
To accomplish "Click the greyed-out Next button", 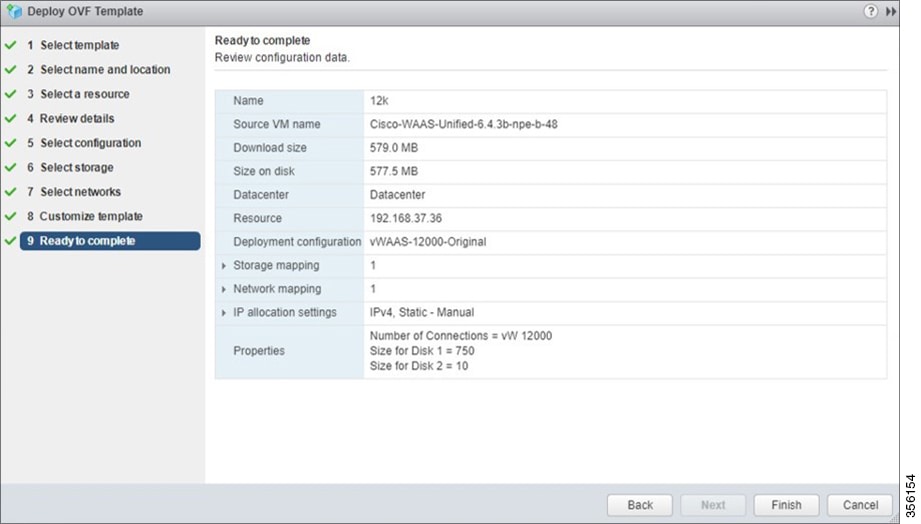I will [x=712, y=505].
